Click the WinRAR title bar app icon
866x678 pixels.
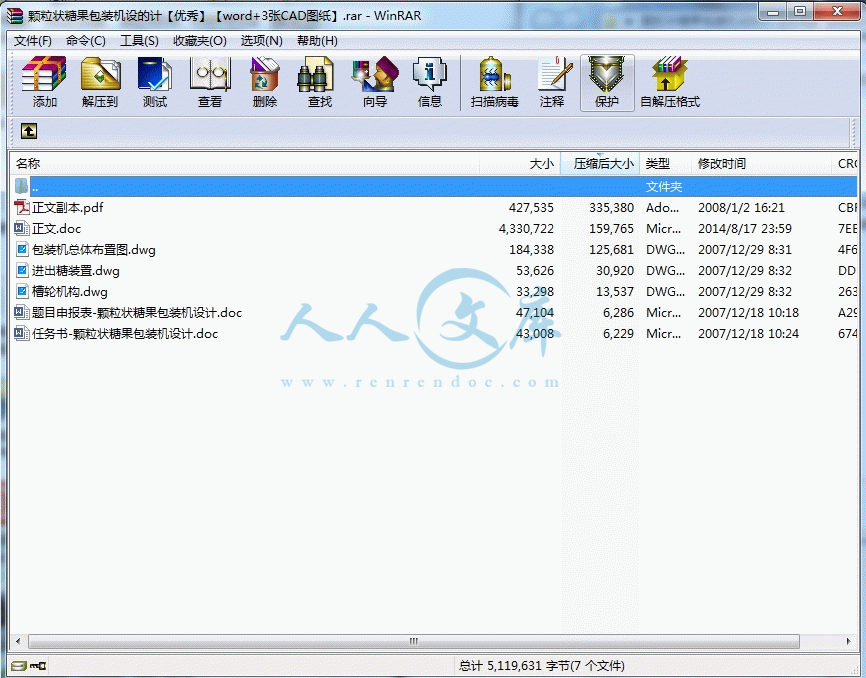(15, 15)
